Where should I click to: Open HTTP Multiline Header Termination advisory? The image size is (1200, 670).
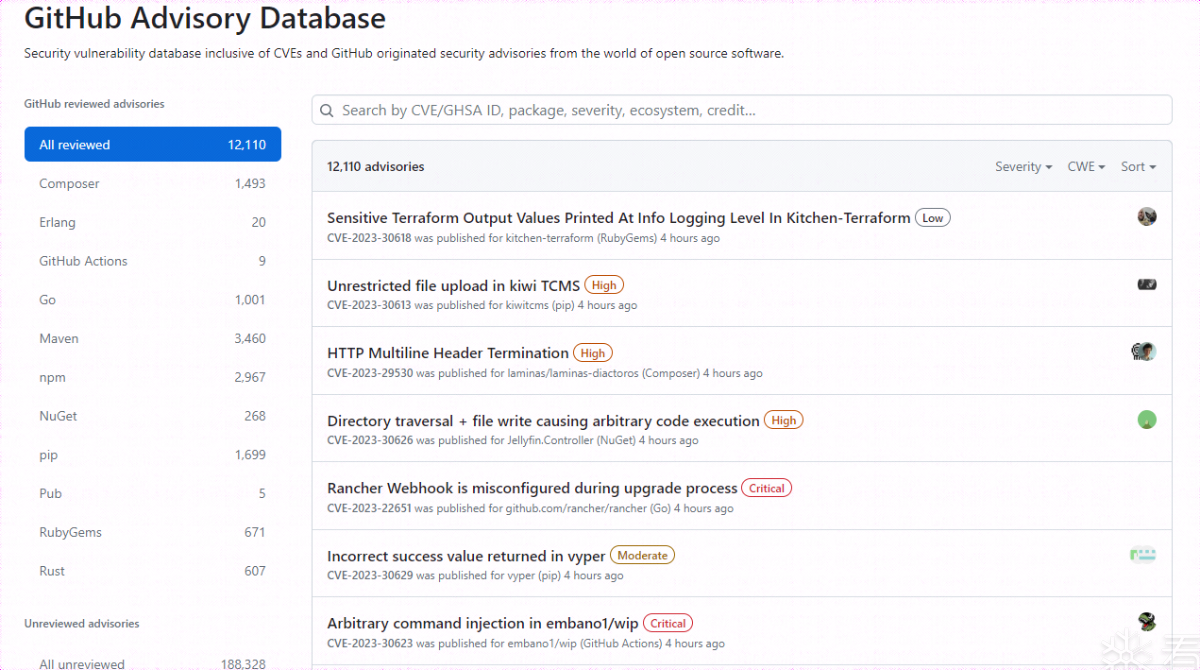click(x=448, y=353)
